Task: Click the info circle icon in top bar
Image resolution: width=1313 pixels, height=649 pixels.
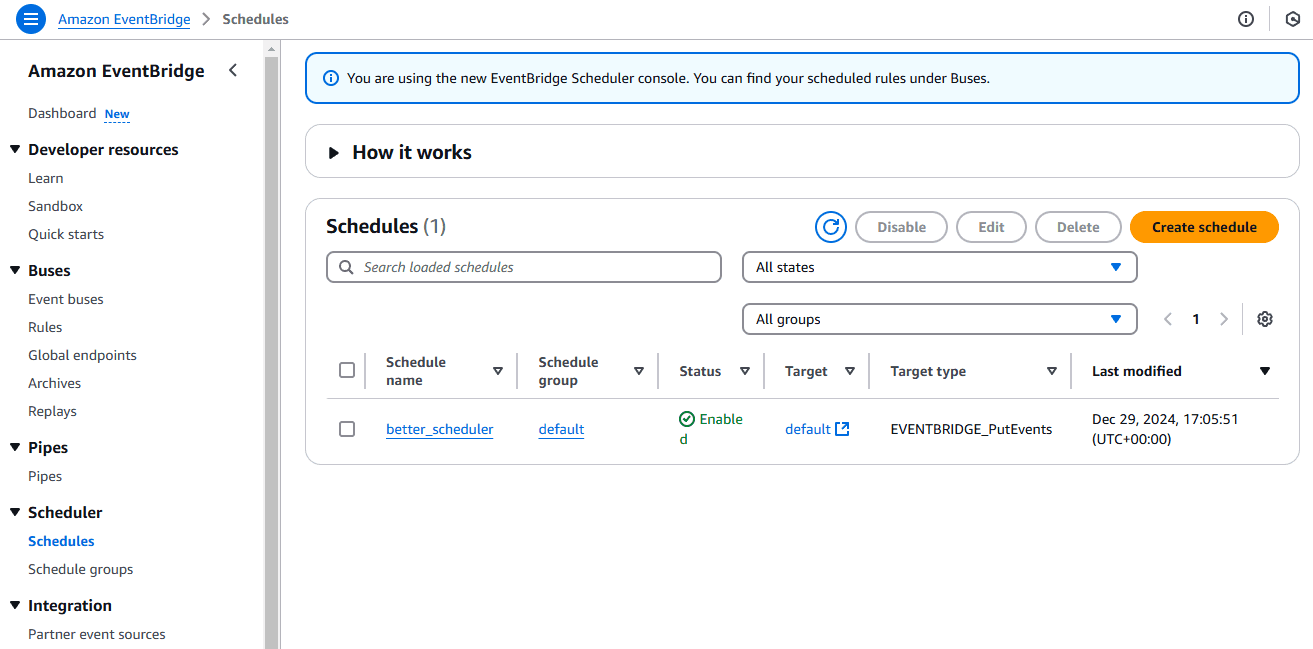Action: click(x=1246, y=19)
